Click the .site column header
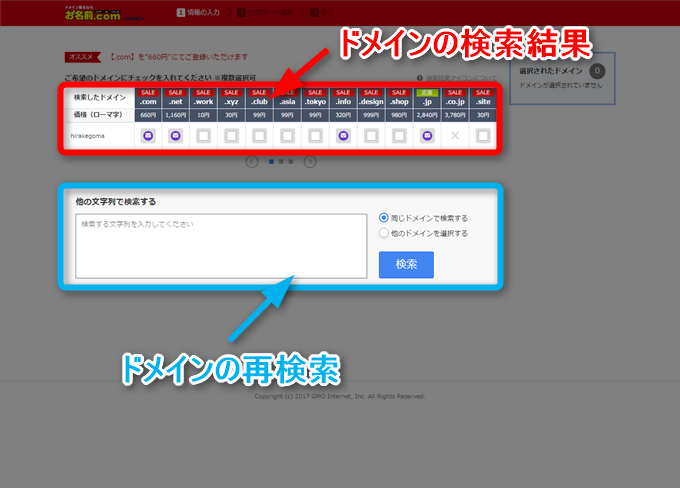 483,98
